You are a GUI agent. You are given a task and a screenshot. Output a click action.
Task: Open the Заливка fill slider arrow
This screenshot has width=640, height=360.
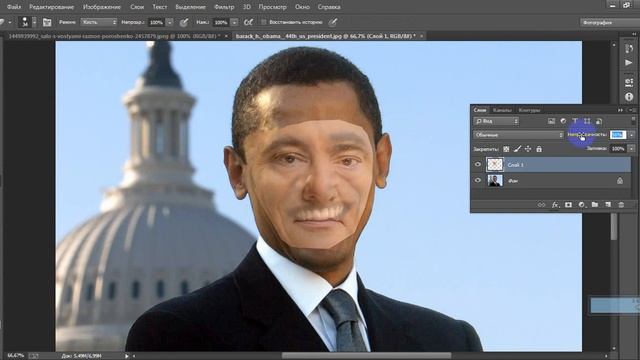(x=631, y=149)
